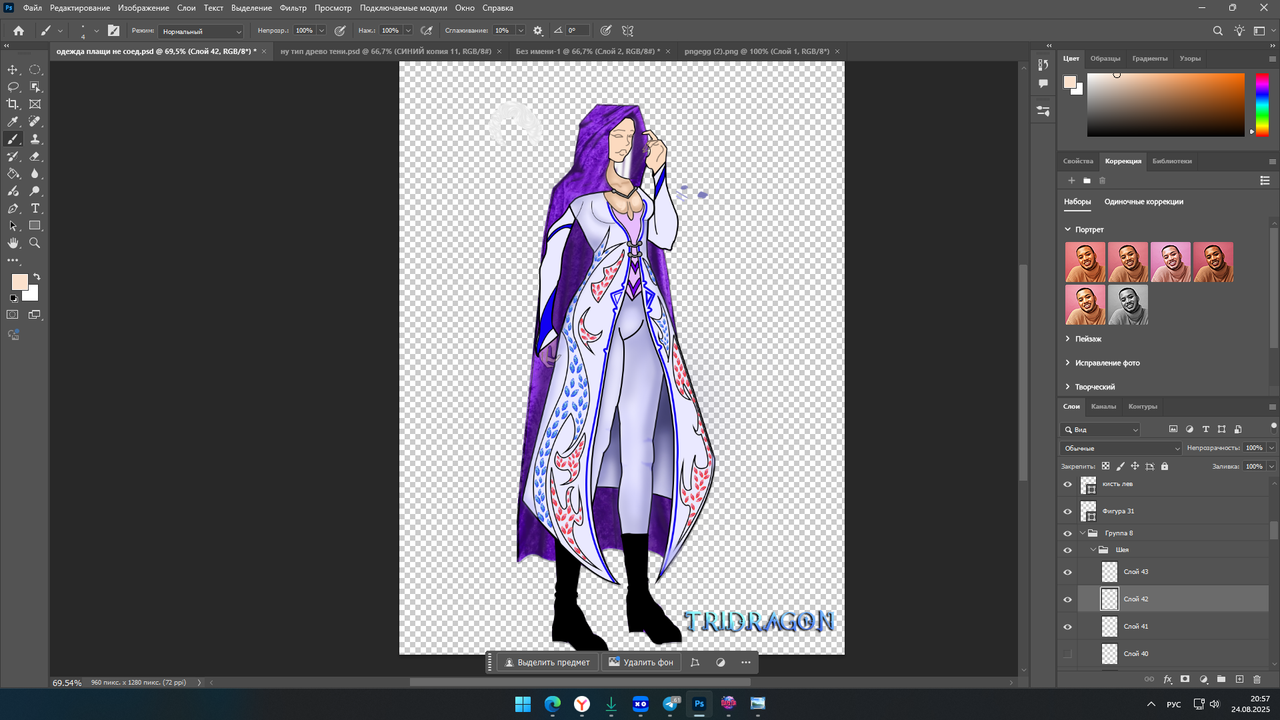
Task: Toggle symmetry paint butterfly icon
Action: 628,31
